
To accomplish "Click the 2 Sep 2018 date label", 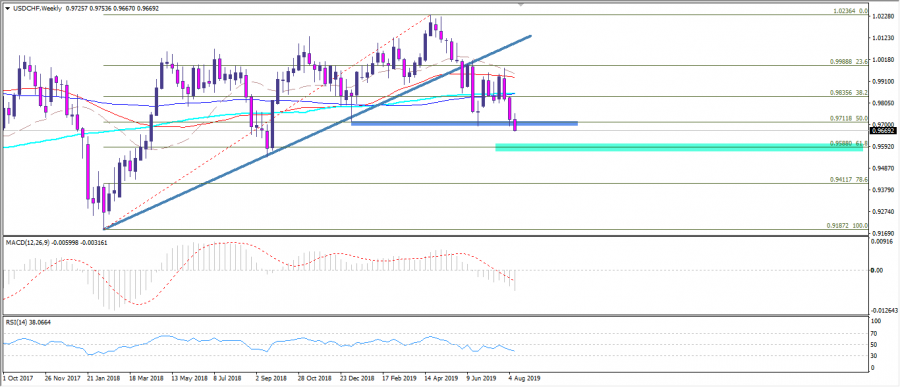I will (271, 379).
